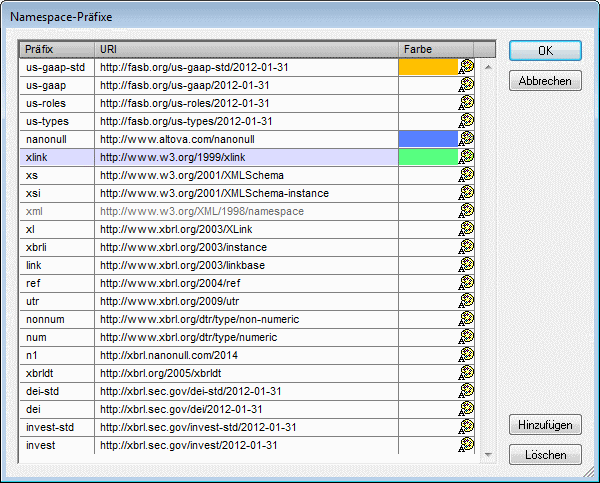
Task: Open color picker icon in invest row
Action: pyautogui.click(x=465, y=445)
